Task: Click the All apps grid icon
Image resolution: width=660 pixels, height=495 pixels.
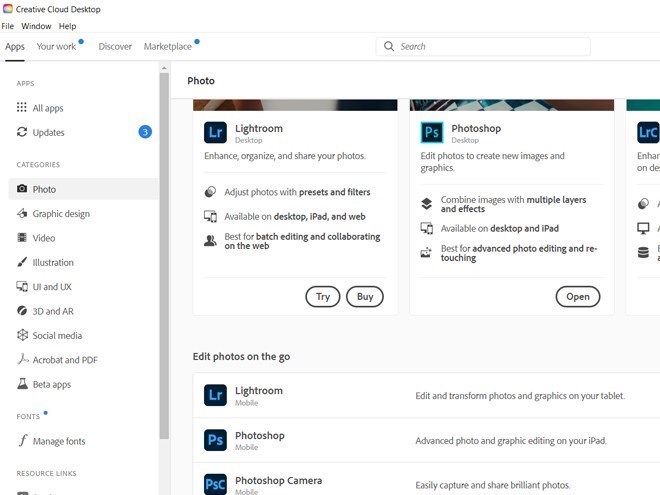Action: [x=22, y=107]
